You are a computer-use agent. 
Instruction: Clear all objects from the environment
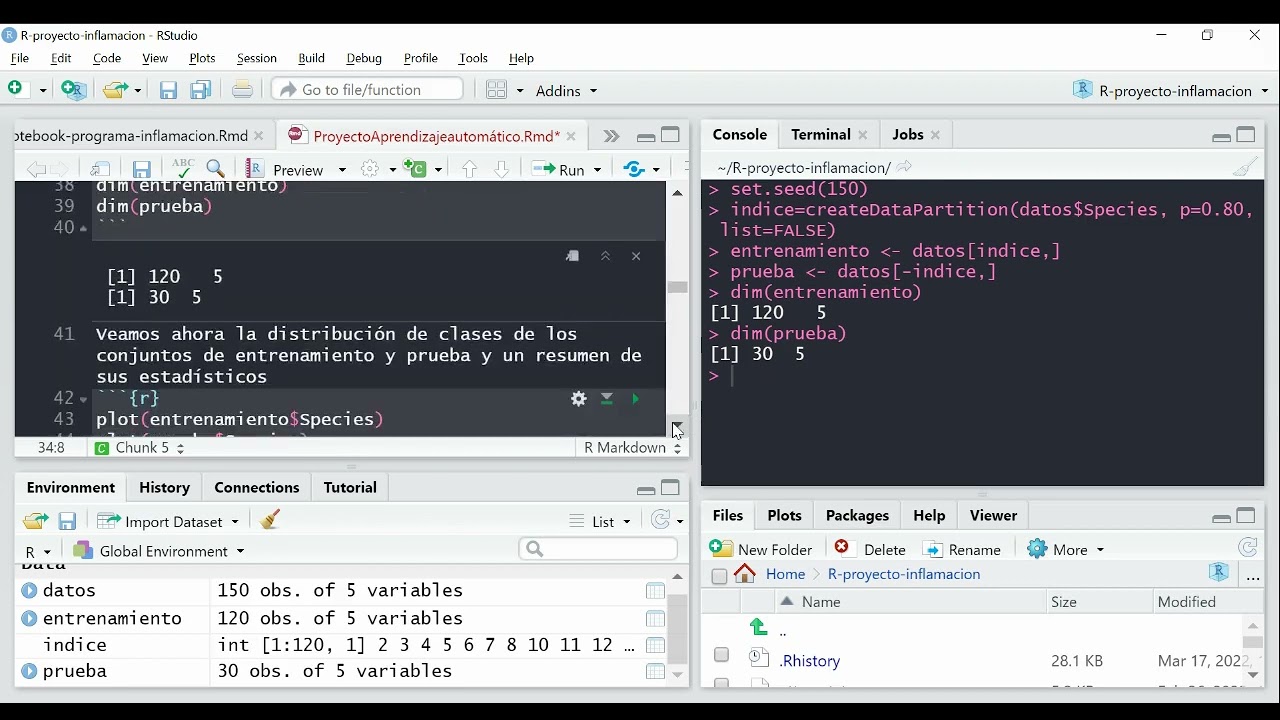coord(270,520)
